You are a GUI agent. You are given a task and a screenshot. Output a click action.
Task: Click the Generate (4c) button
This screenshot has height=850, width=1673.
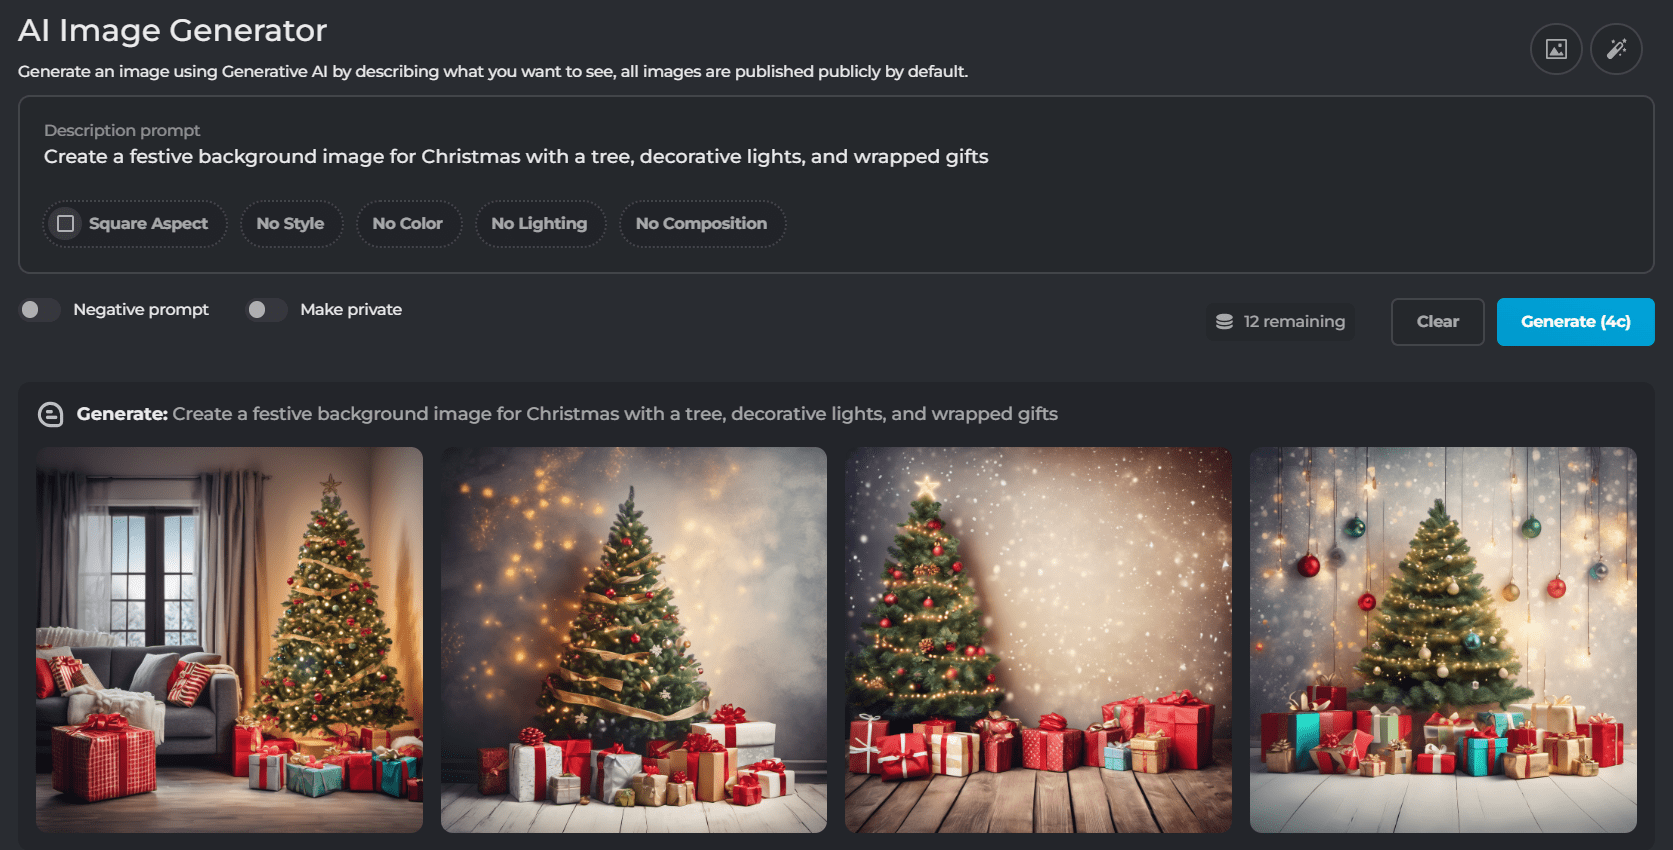pos(1575,322)
